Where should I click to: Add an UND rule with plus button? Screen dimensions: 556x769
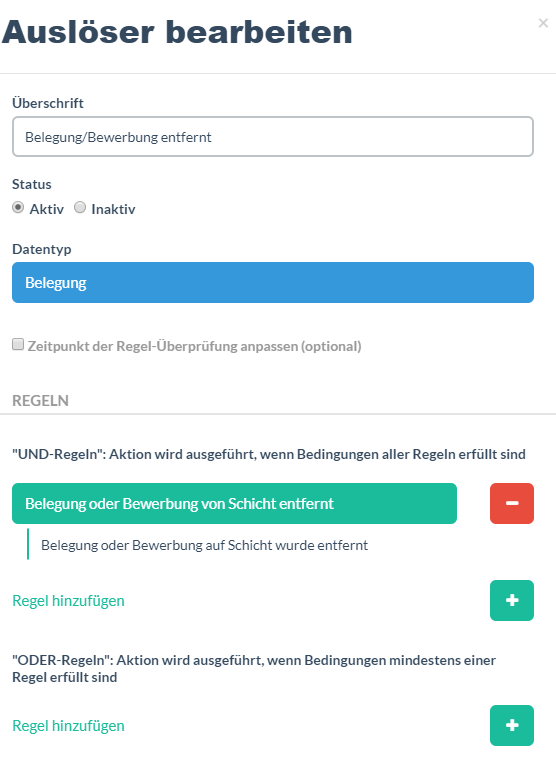(x=511, y=600)
